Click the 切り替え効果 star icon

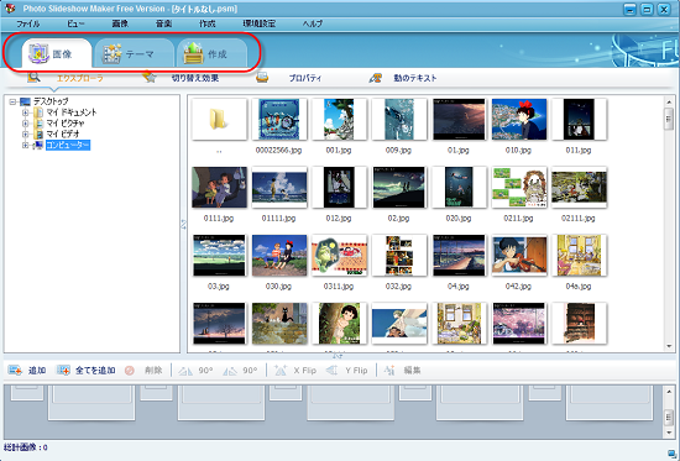pos(149,77)
